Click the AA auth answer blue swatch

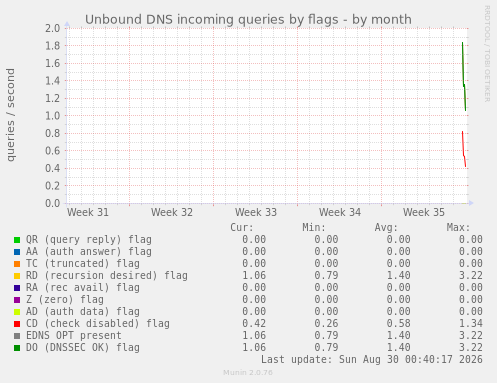(x=17, y=252)
